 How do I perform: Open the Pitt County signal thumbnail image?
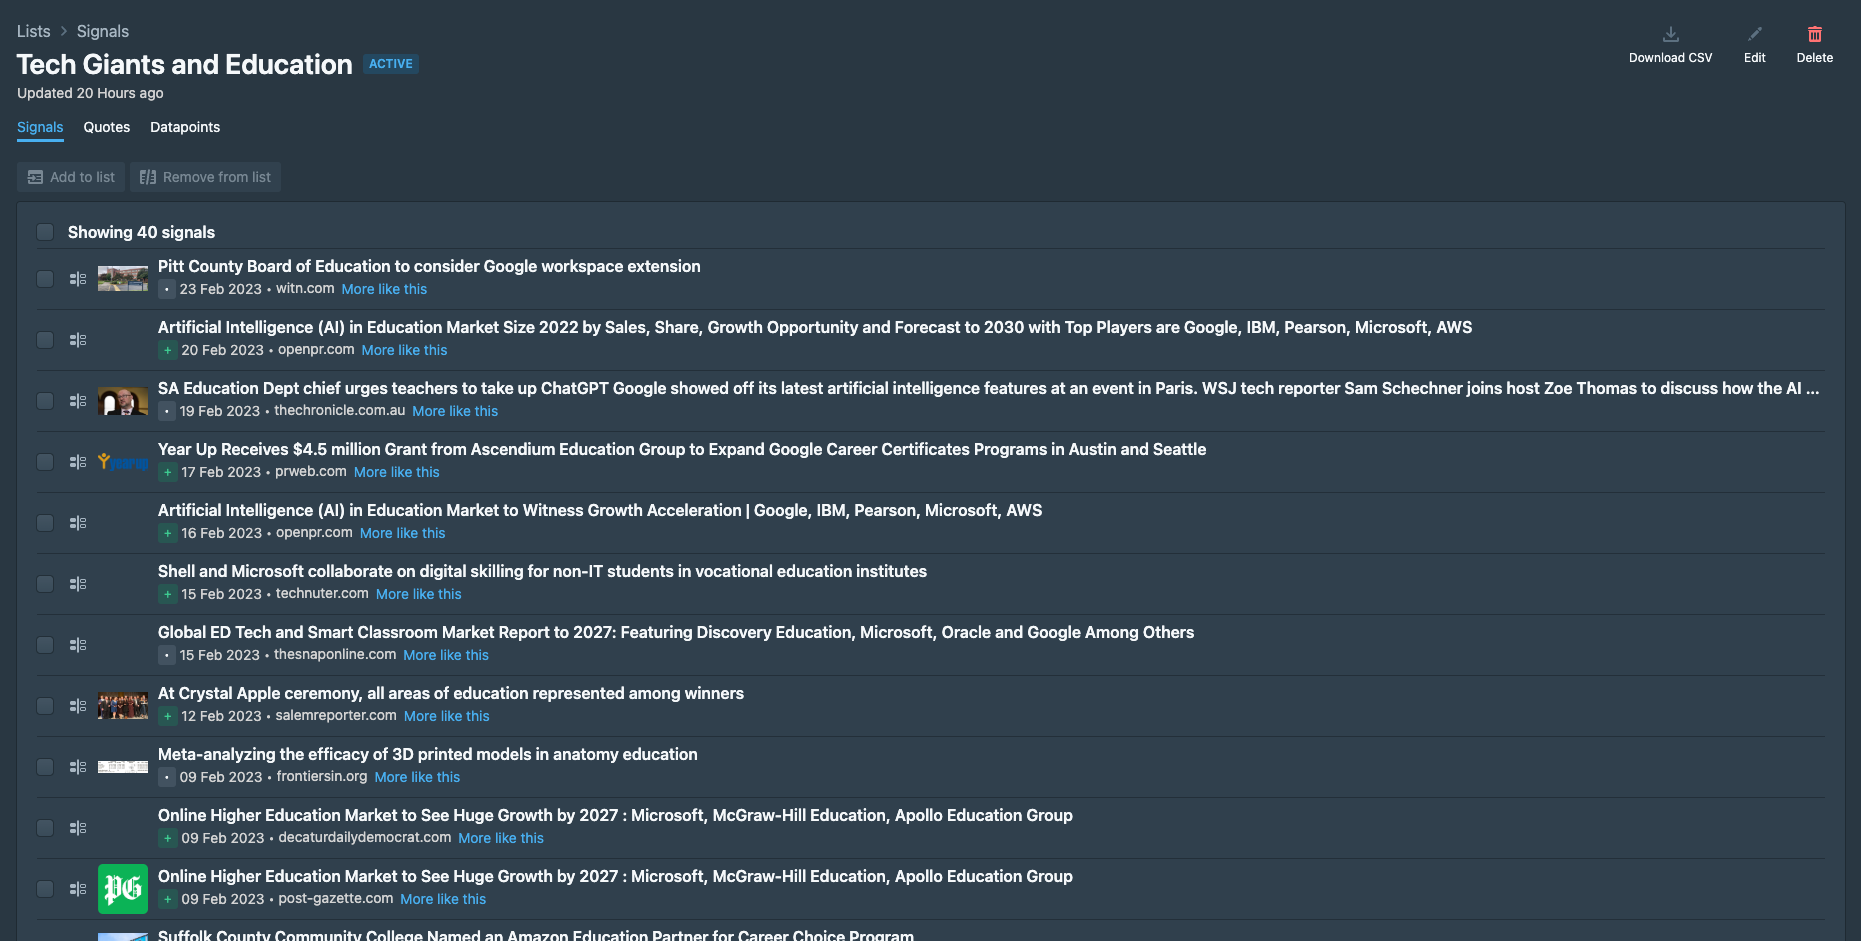(123, 279)
